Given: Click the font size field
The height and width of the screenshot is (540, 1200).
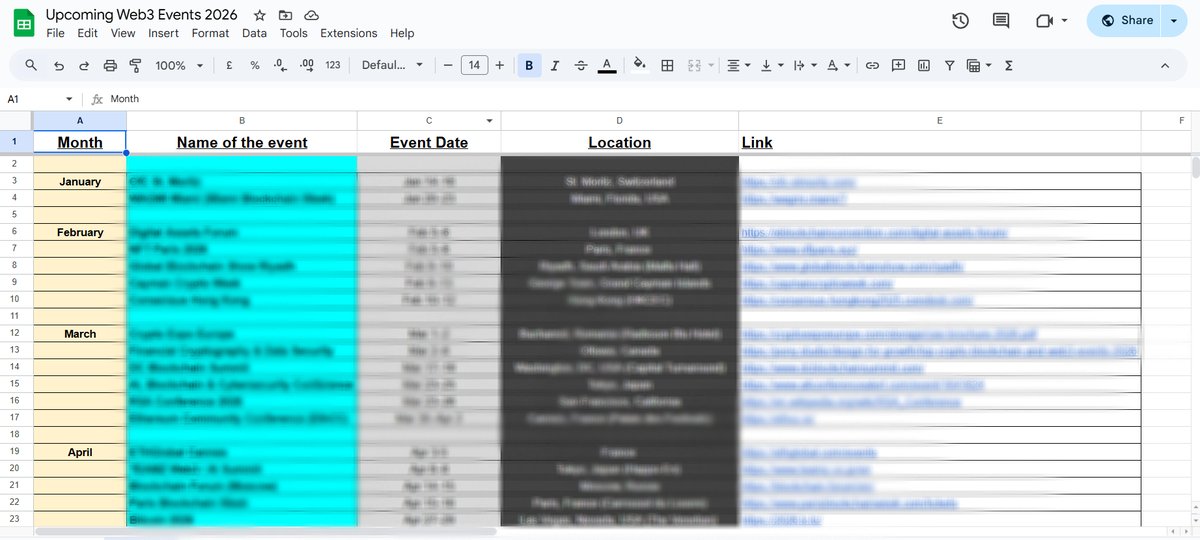Looking at the screenshot, I should (x=474, y=65).
